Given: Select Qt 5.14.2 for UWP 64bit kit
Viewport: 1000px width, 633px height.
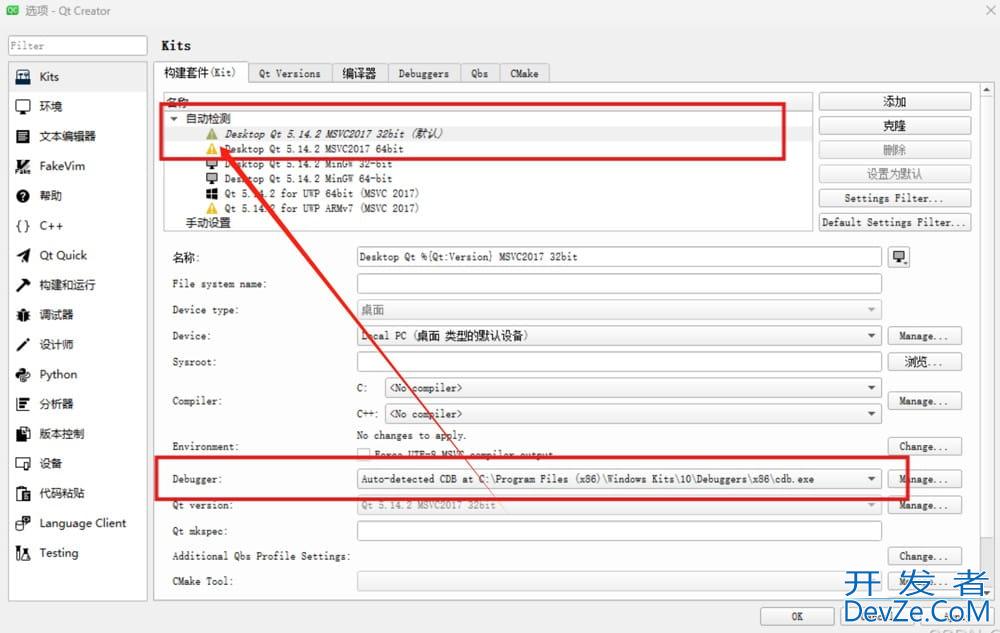Looking at the screenshot, I should [x=321, y=193].
